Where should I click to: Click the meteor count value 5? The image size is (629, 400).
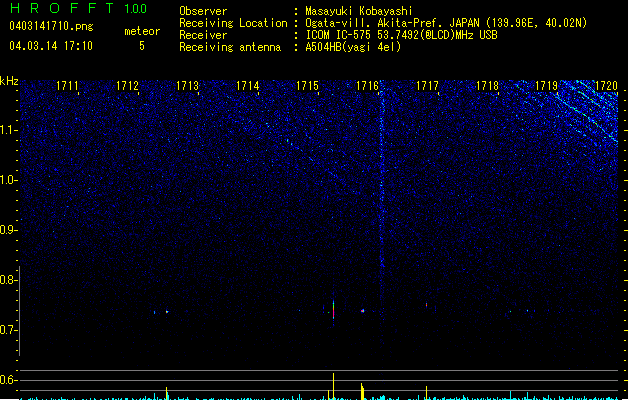tap(142, 46)
